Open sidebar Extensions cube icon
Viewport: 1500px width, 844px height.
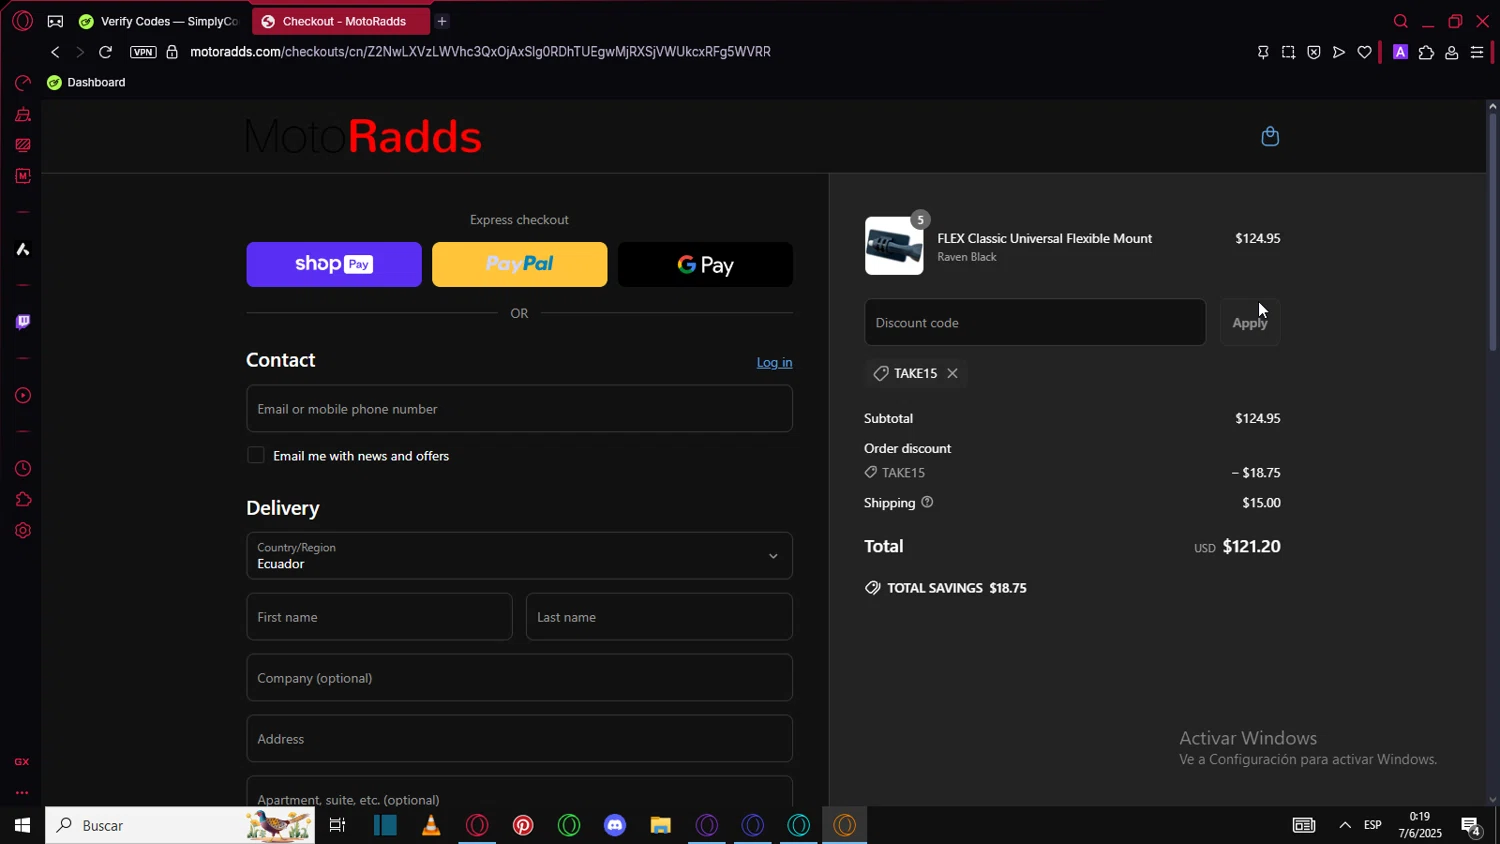22,500
